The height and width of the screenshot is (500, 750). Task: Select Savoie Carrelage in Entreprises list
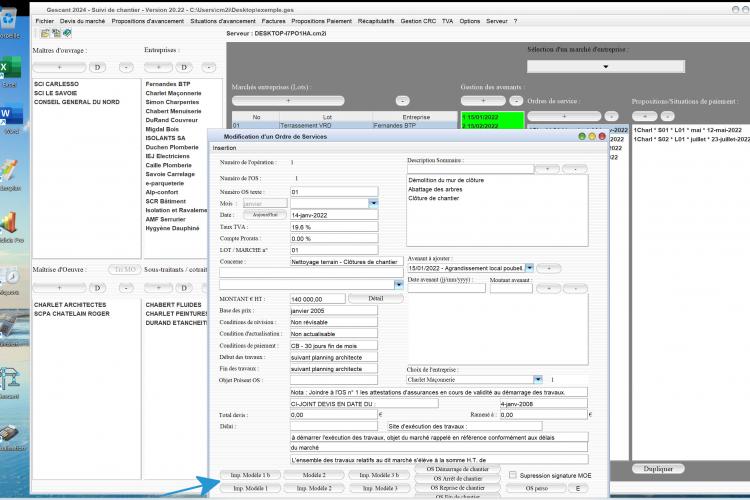pyautogui.click(x=170, y=174)
